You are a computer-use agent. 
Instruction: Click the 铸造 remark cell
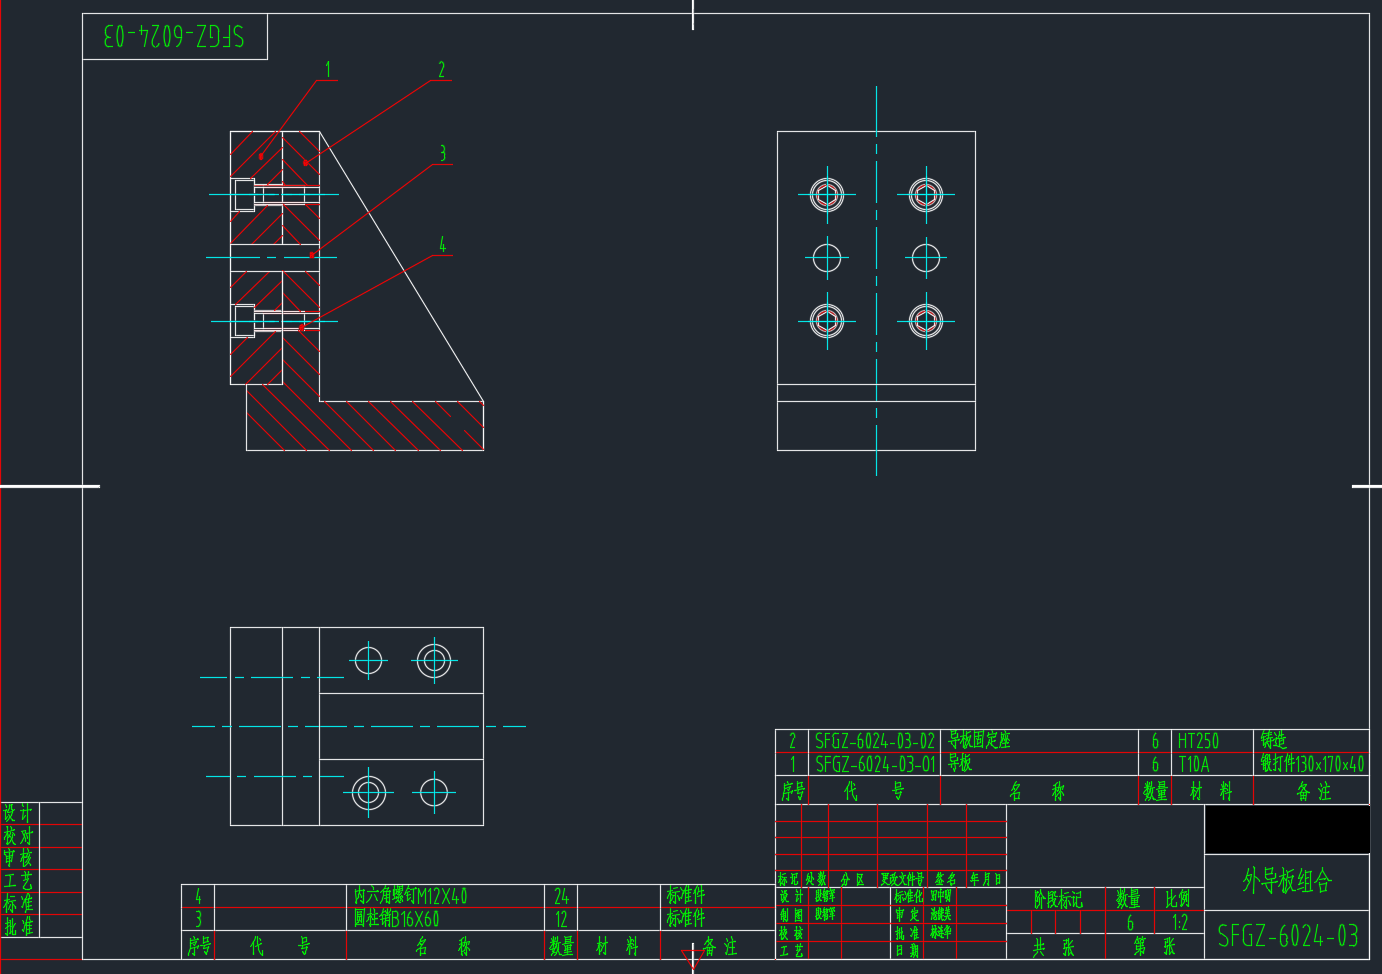[1273, 741]
